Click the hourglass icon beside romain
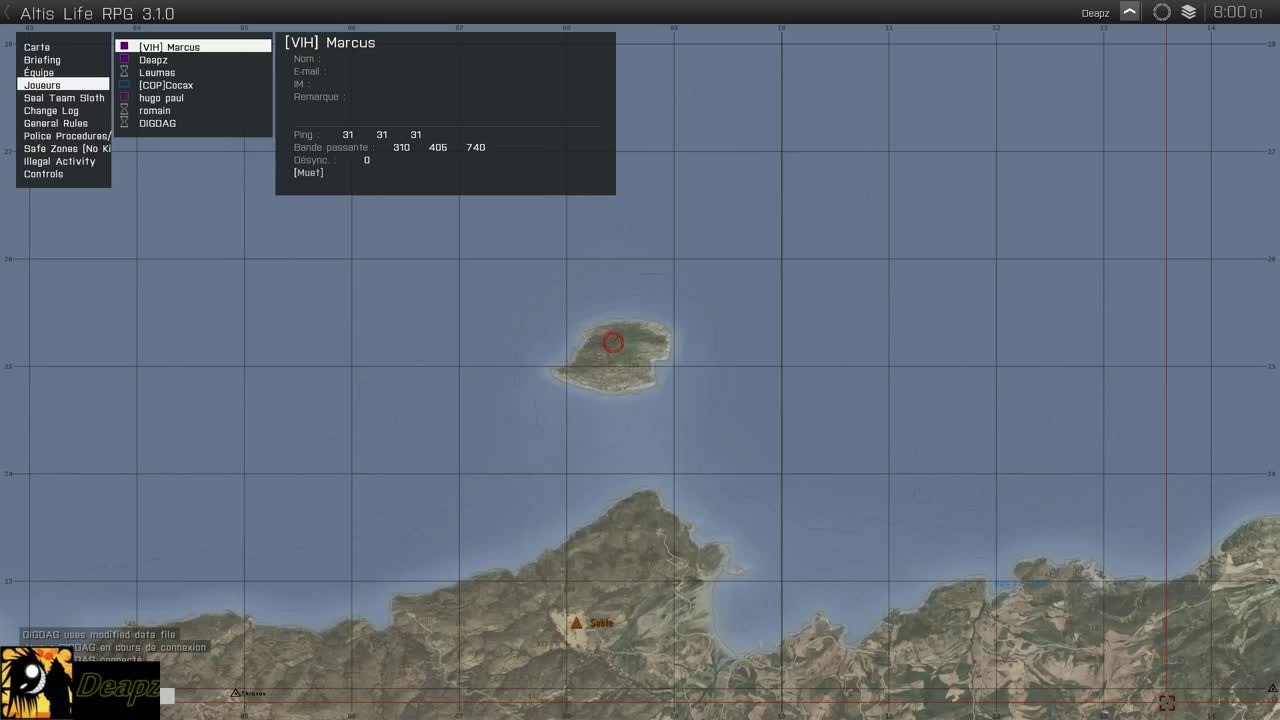The height and width of the screenshot is (720, 1280). point(124,110)
